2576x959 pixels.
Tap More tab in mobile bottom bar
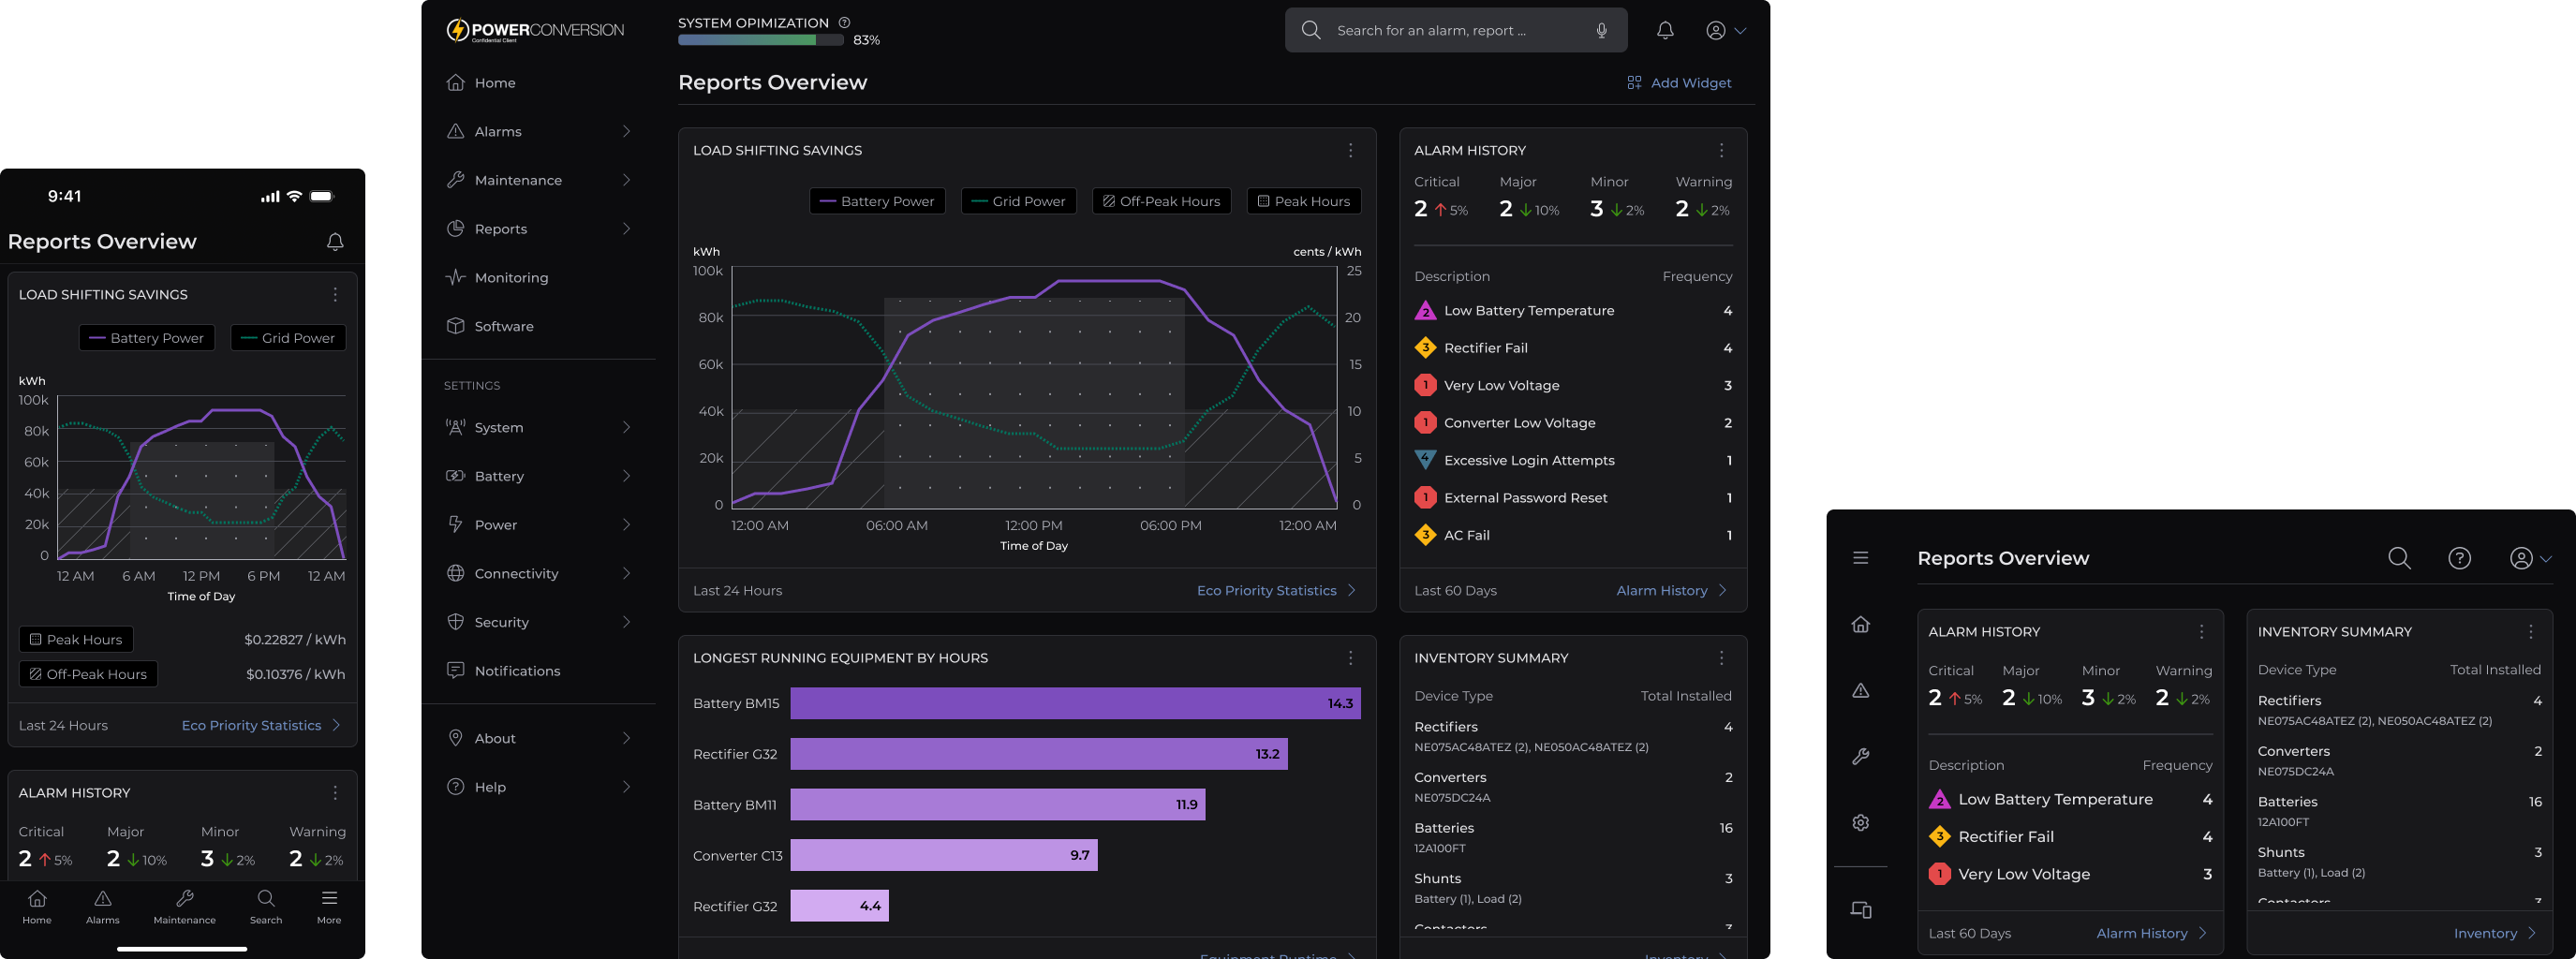point(329,906)
